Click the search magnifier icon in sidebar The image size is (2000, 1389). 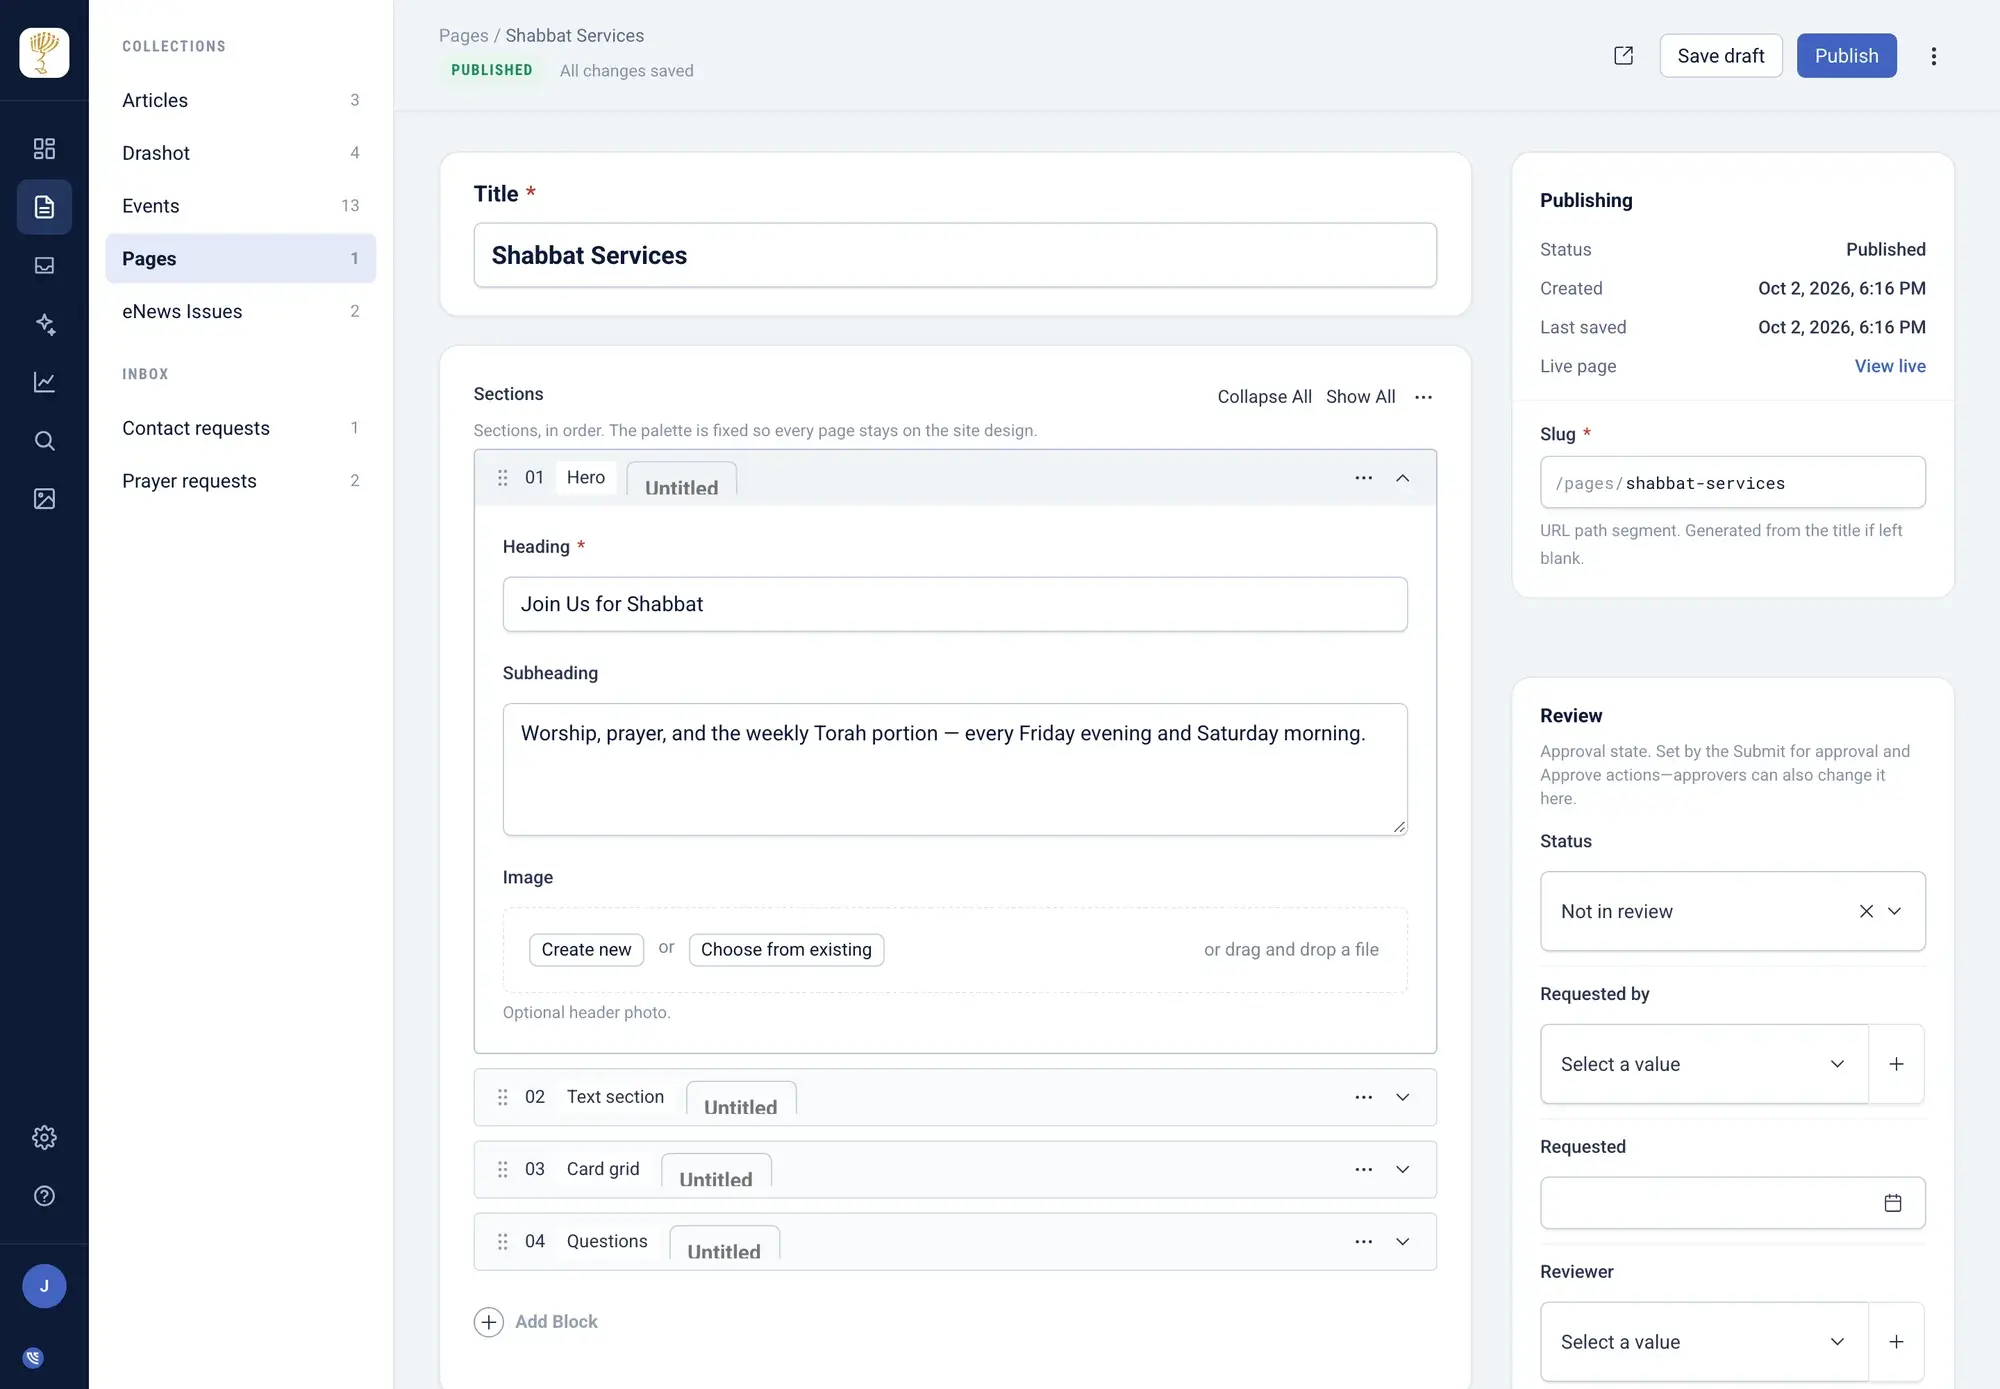point(44,440)
